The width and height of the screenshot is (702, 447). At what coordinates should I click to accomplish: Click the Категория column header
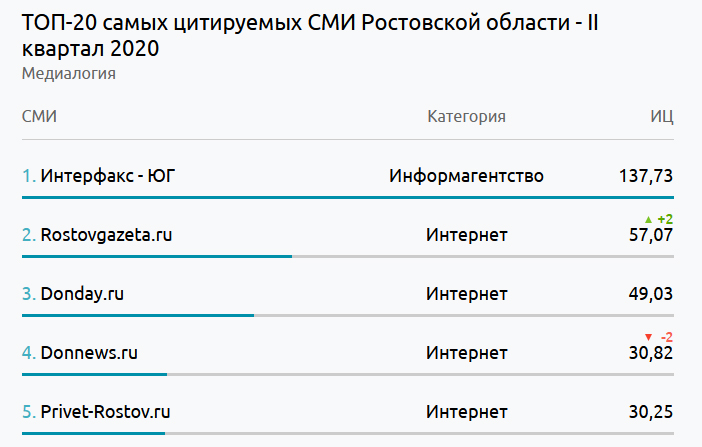tap(466, 117)
